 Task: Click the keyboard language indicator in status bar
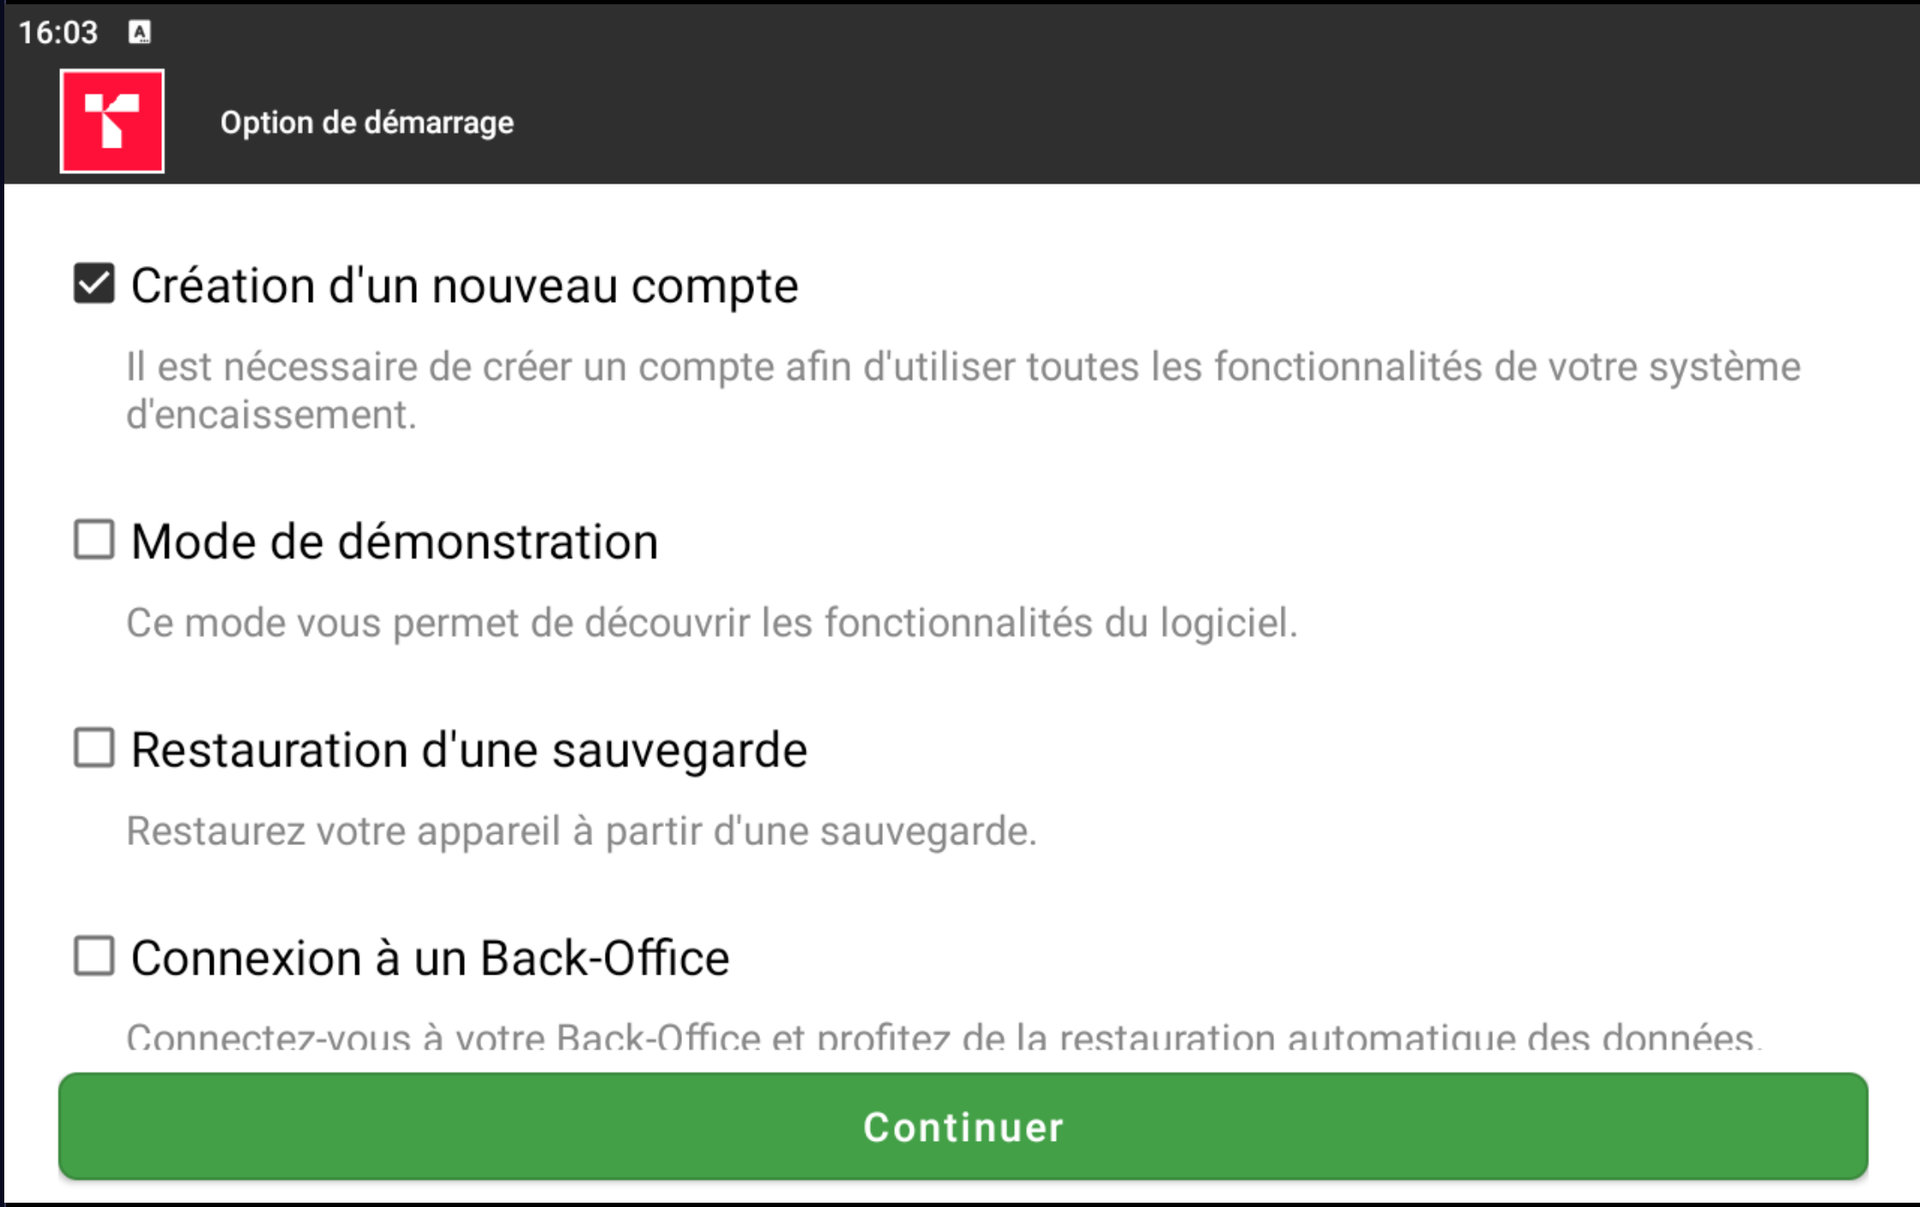(x=140, y=32)
